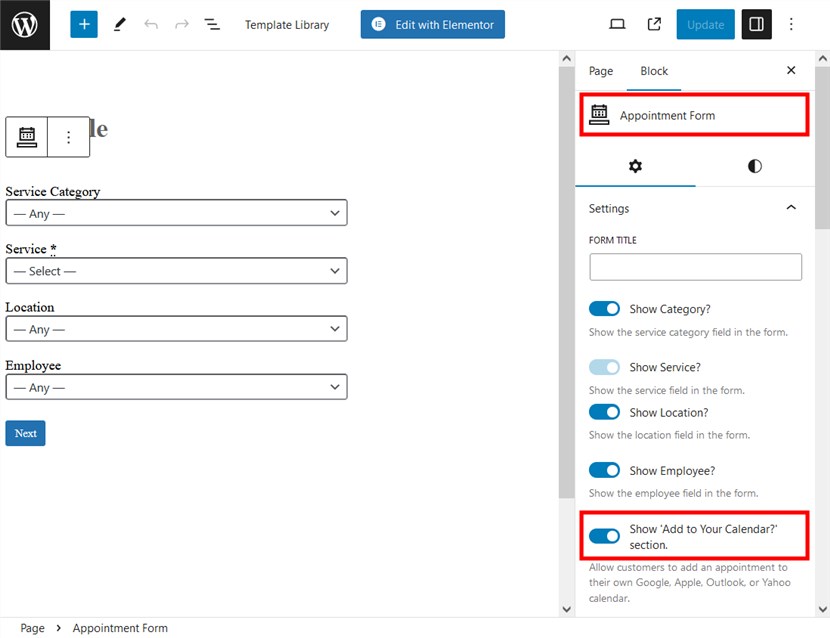
Task: Click the editor scrollbar down arrow
Action: [x=566, y=609]
